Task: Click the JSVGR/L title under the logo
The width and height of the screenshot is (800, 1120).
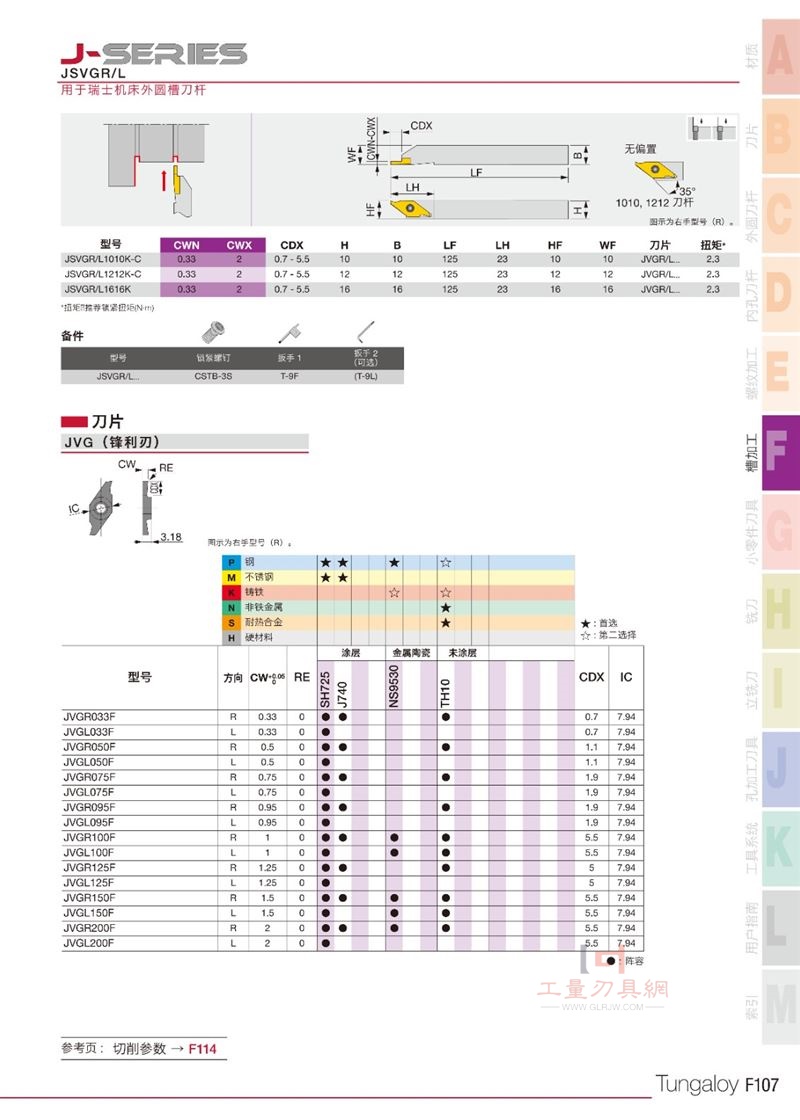Action: pyautogui.click(x=93, y=73)
